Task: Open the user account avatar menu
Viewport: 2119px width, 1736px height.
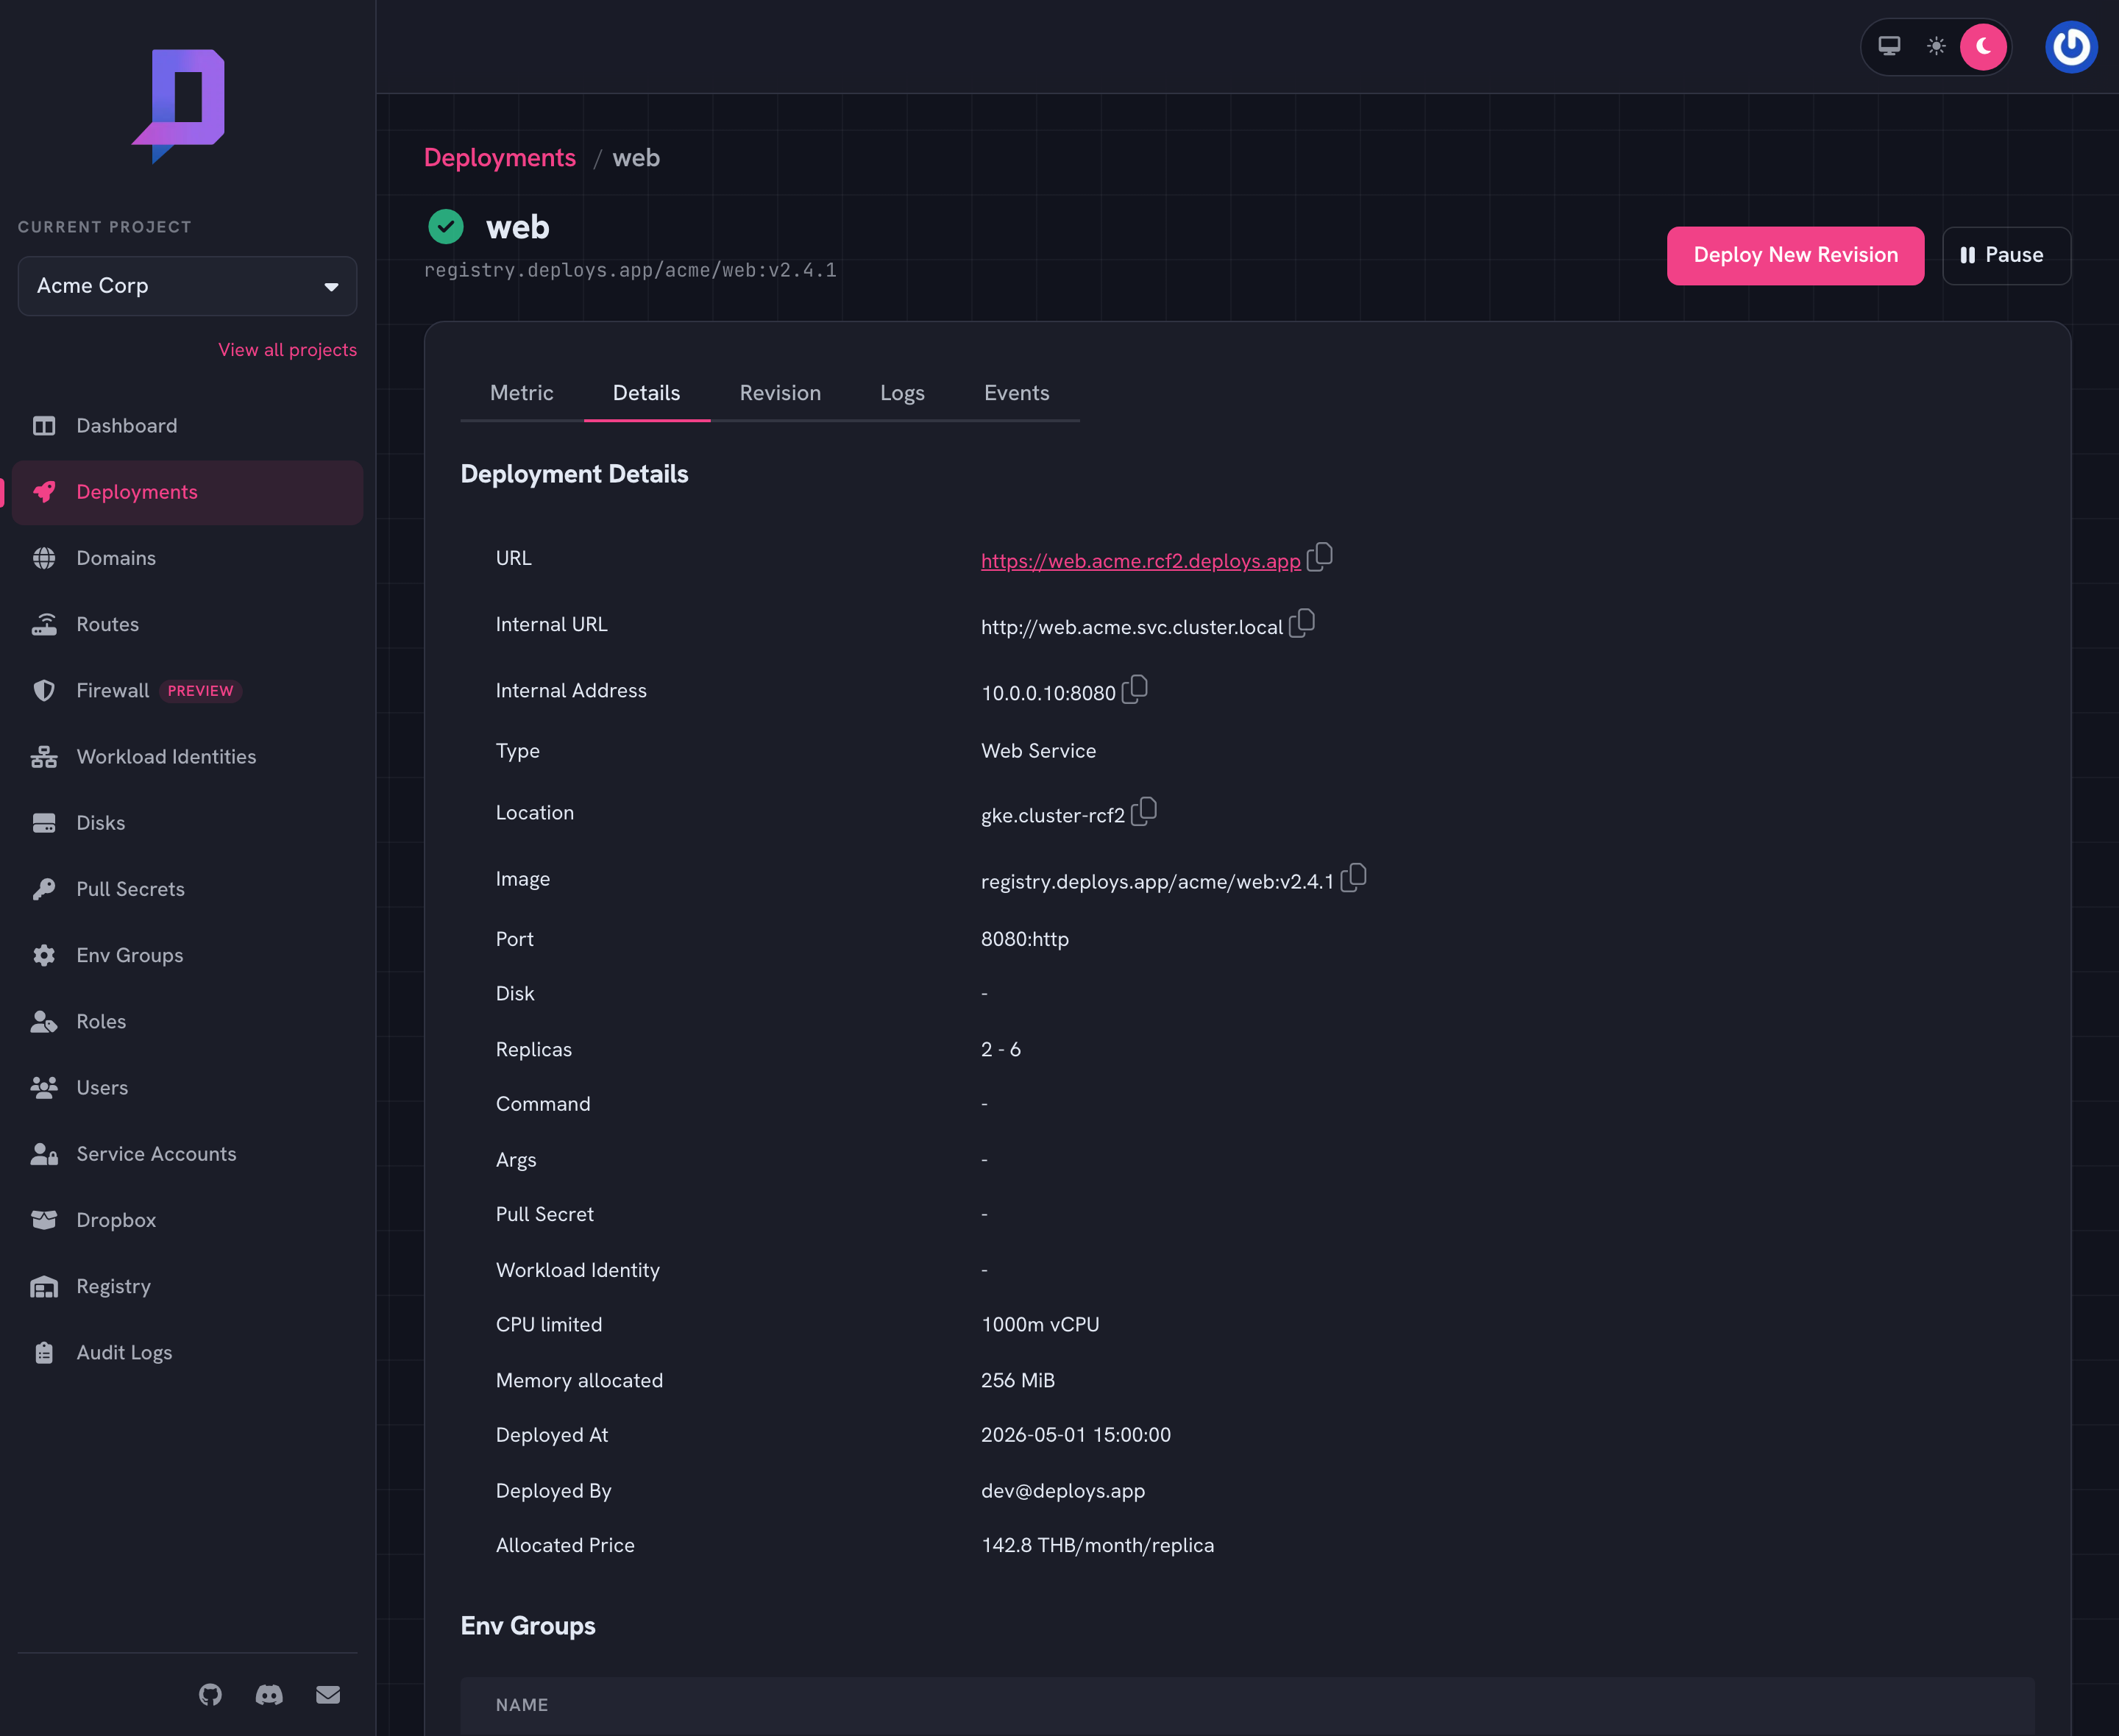Action: [2071, 46]
